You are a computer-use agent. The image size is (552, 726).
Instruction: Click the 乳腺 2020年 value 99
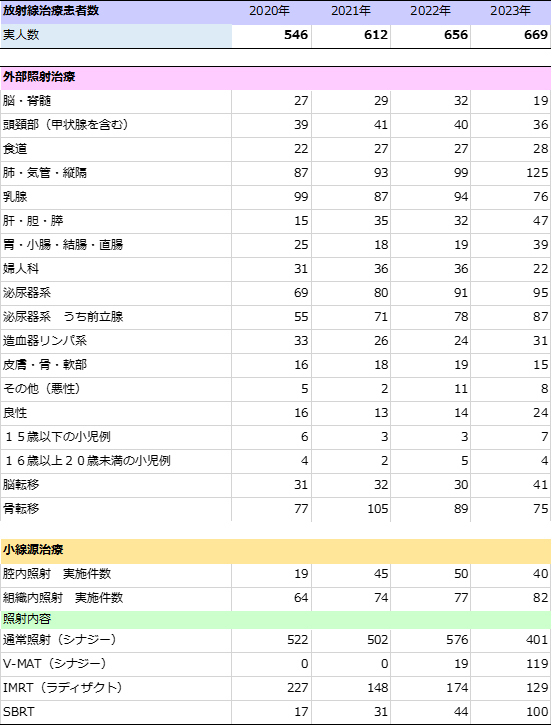coord(301,197)
